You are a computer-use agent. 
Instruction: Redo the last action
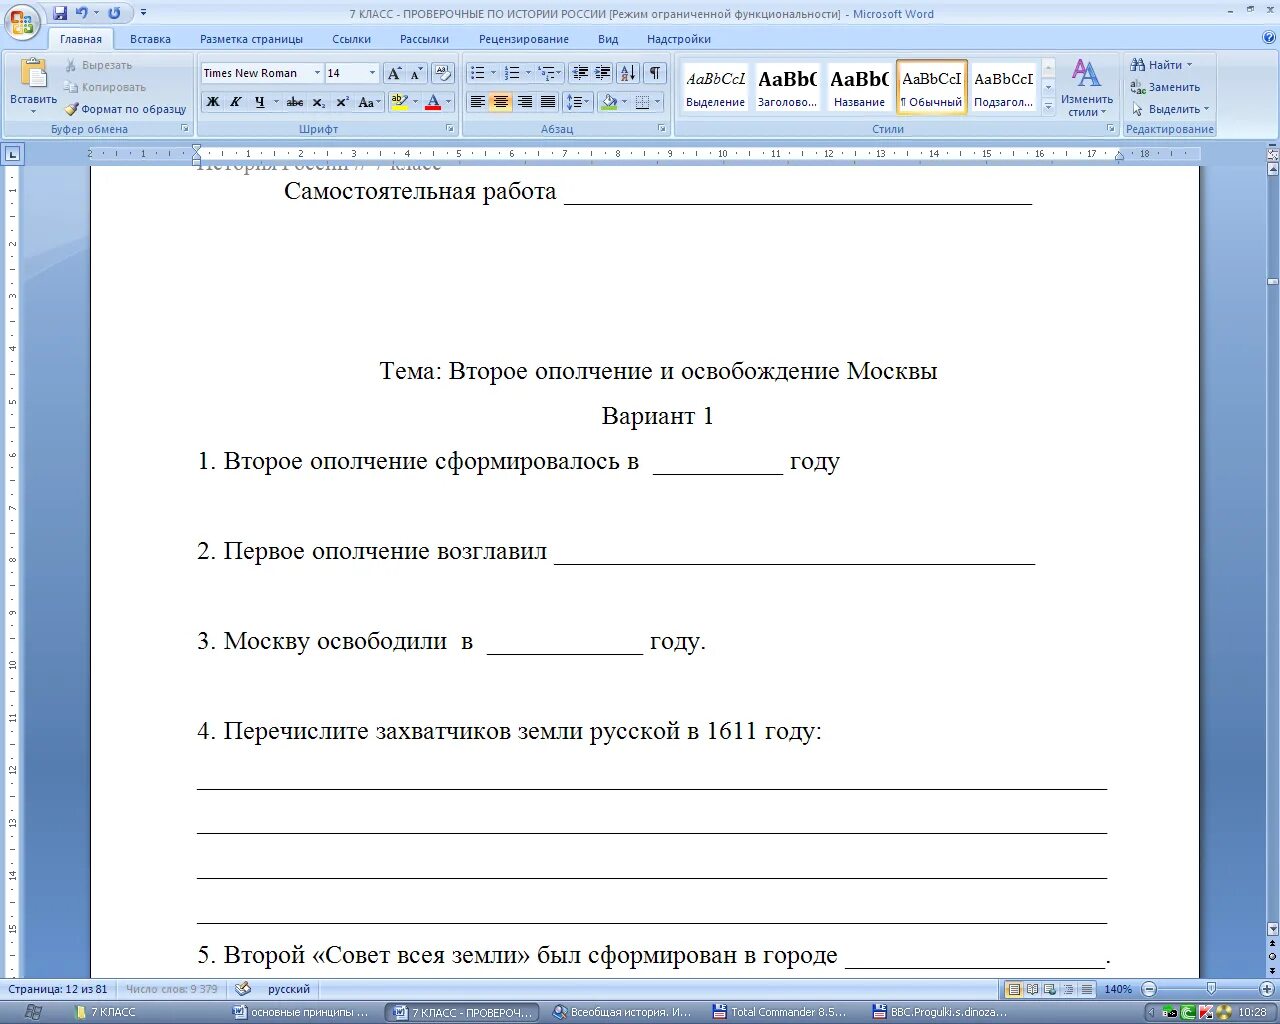click(114, 13)
